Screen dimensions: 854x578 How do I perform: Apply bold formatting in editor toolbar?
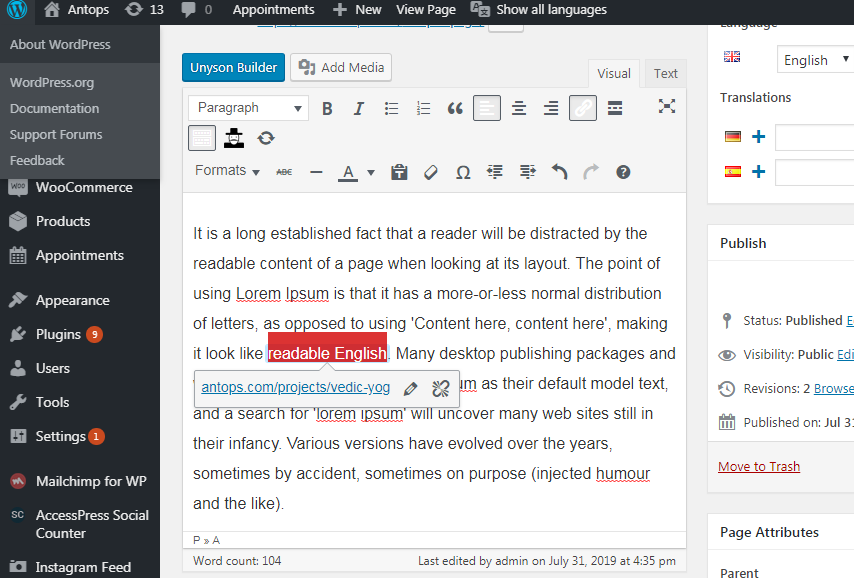point(327,108)
